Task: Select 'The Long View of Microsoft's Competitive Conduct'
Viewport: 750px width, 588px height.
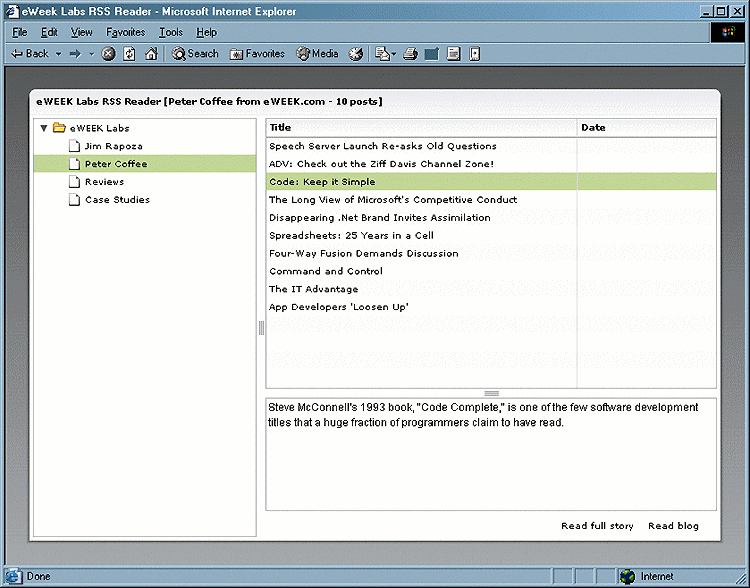Action: pyautogui.click(x=491, y=200)
